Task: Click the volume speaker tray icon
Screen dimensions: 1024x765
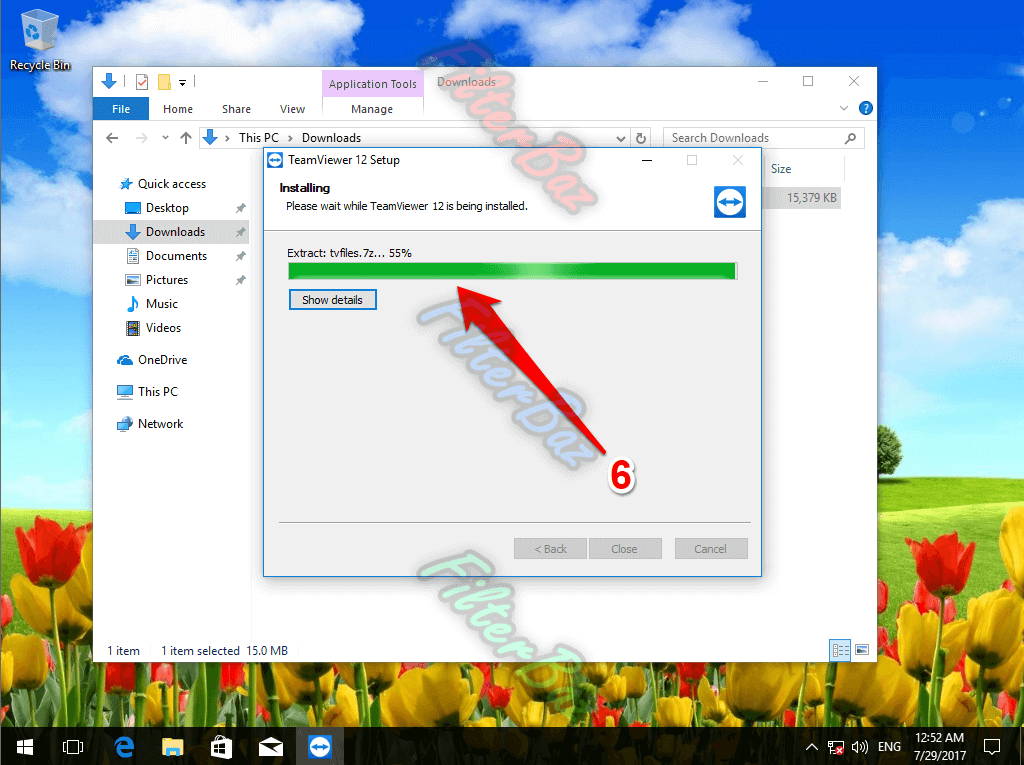Action: coord(859,747)
